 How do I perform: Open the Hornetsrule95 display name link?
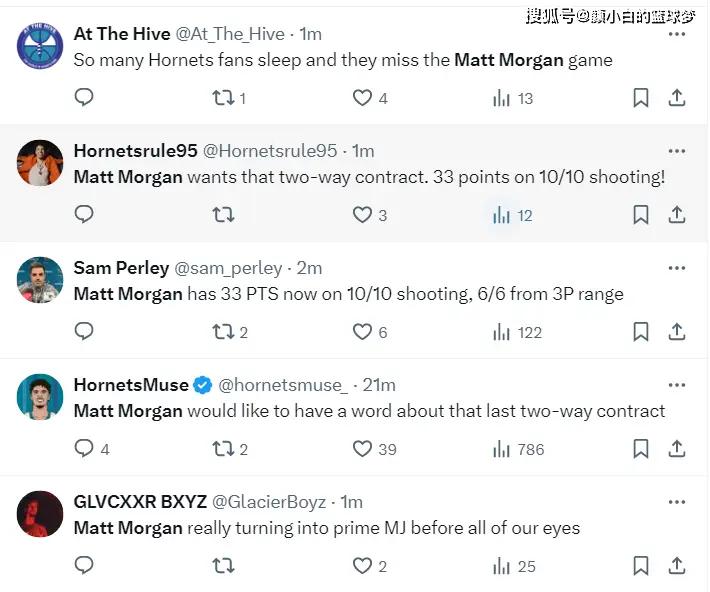135,151
